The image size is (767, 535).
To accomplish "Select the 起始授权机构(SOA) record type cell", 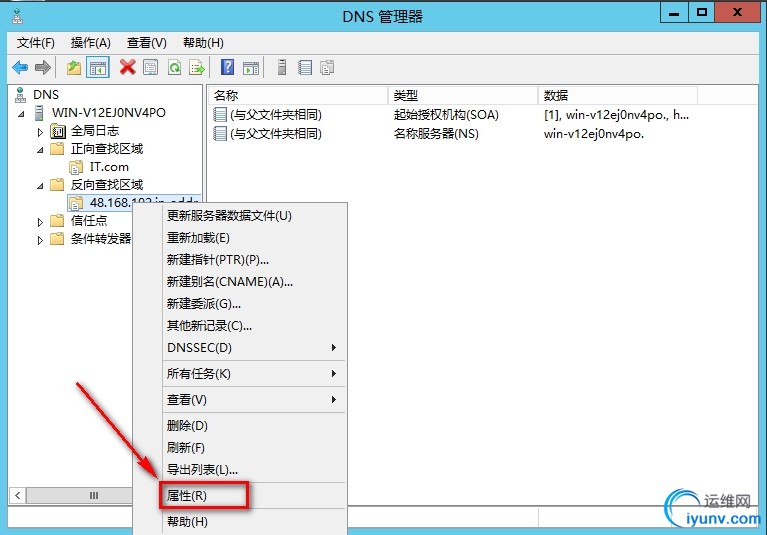I will click(x=446, y=115).
